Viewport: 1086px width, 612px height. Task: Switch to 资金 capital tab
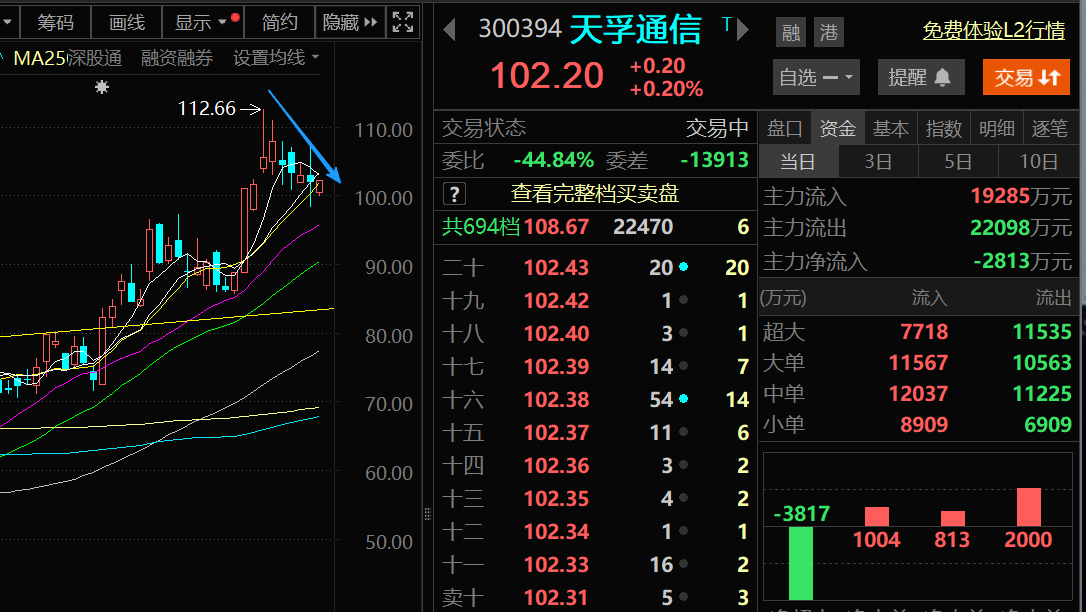coord(837,128)
